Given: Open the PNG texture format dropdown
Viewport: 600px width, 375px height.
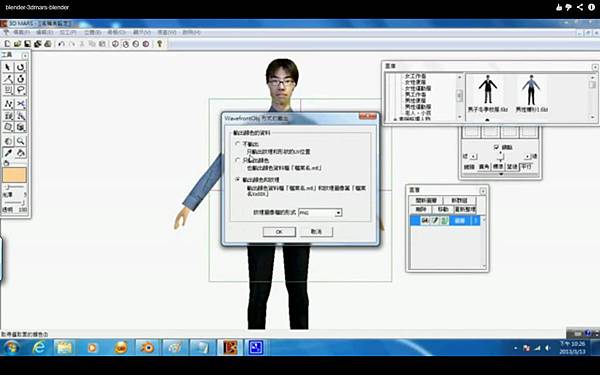Looking at the screenshot, I should coord(338,212).
